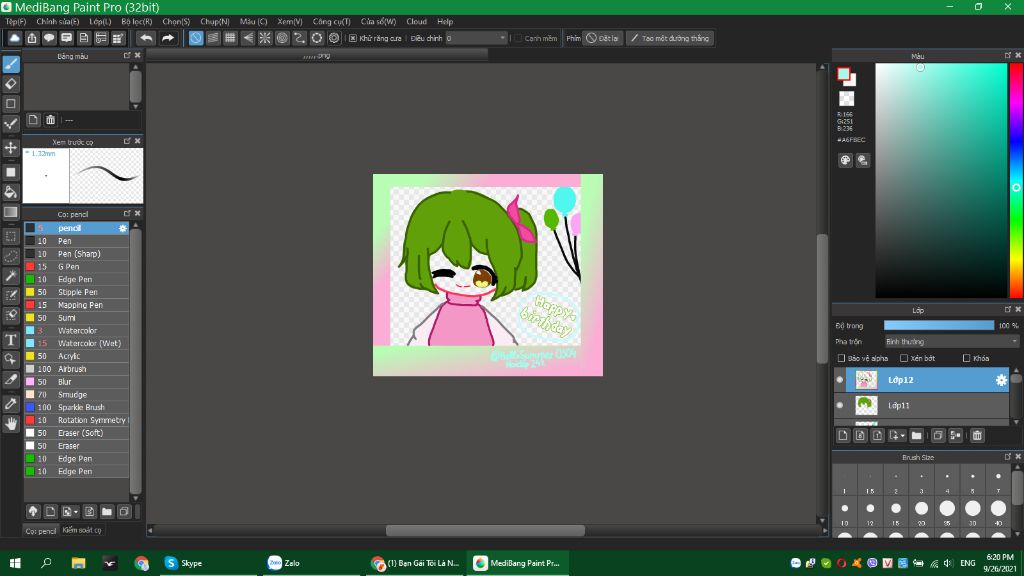1024x576 pixels.
Task: Select the Airbrush brush
Action: coord(76,369)
